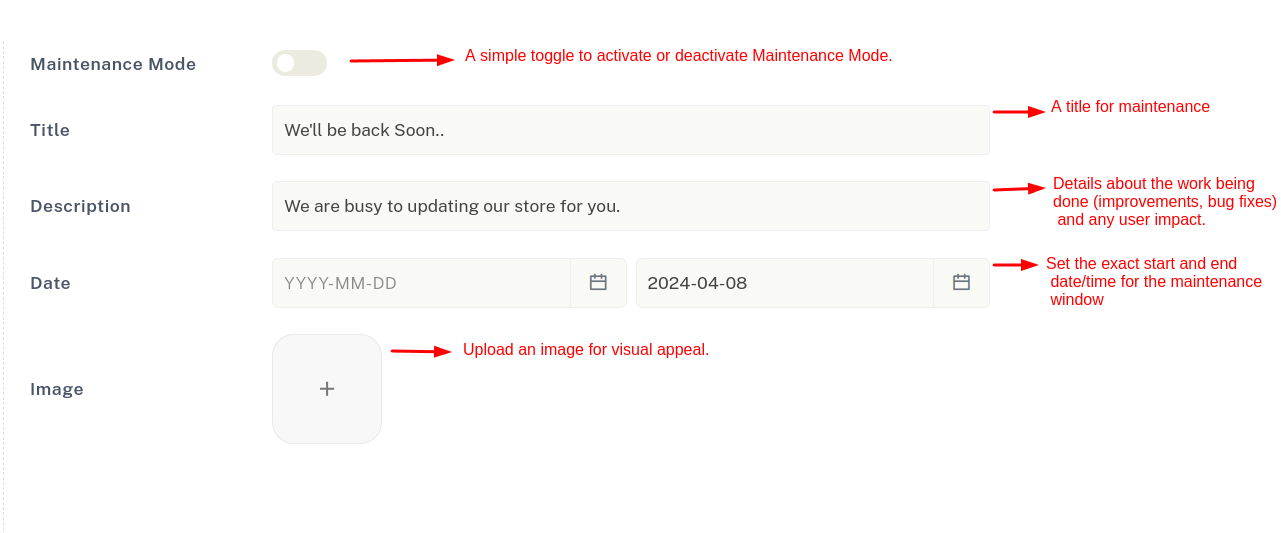The image size is (1281, 533).
Task: Click the red arrow pointing from Title field
Action: [x=1018, y=112]
